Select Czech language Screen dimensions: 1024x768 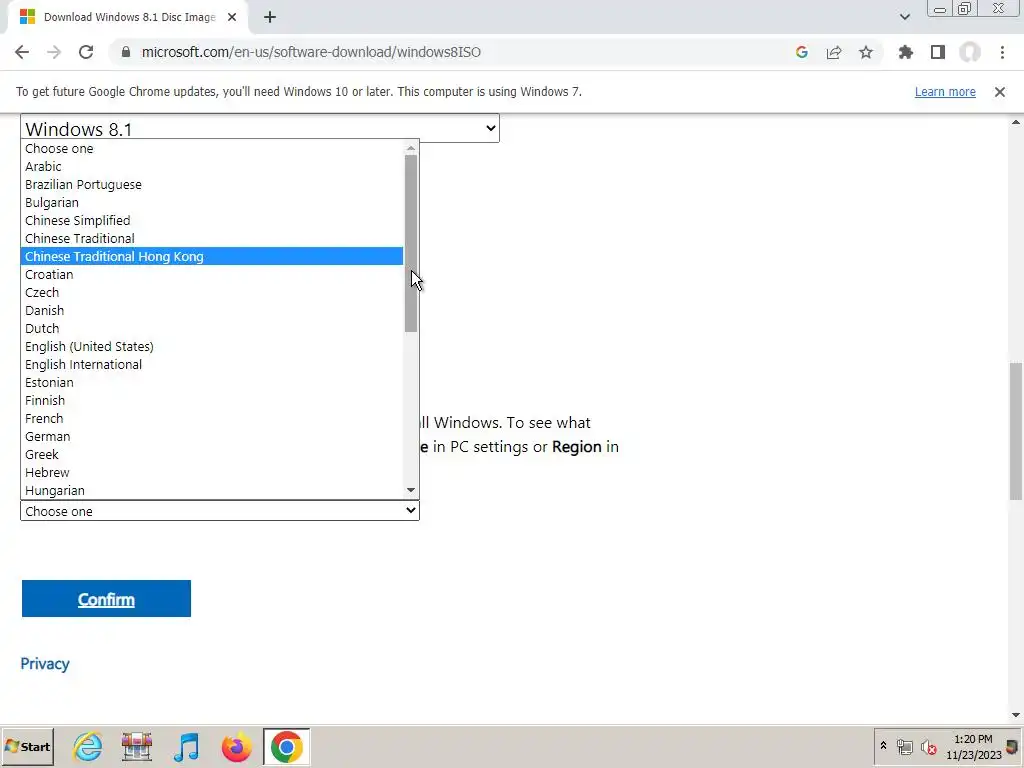pyautogui.click(x=212, y=293)
